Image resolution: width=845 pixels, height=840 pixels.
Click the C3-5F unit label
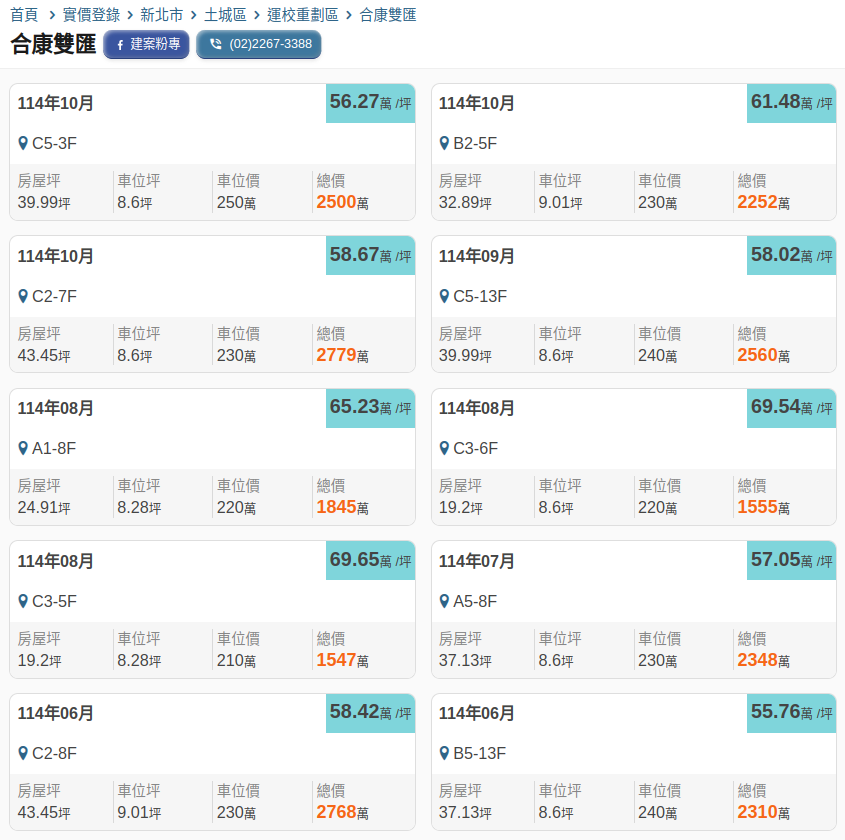point(54,601)
